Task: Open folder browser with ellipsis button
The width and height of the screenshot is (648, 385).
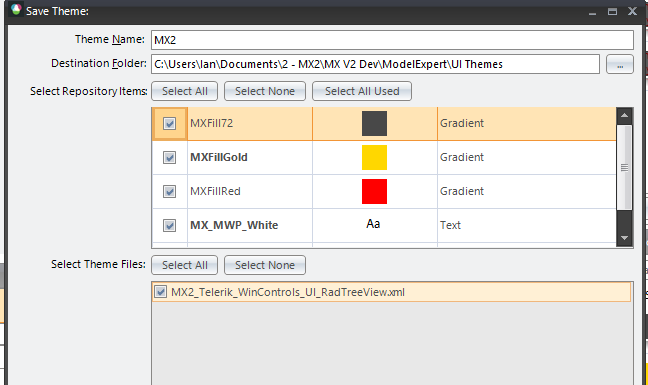Action: pyautogui.click(x=619, y=64)
